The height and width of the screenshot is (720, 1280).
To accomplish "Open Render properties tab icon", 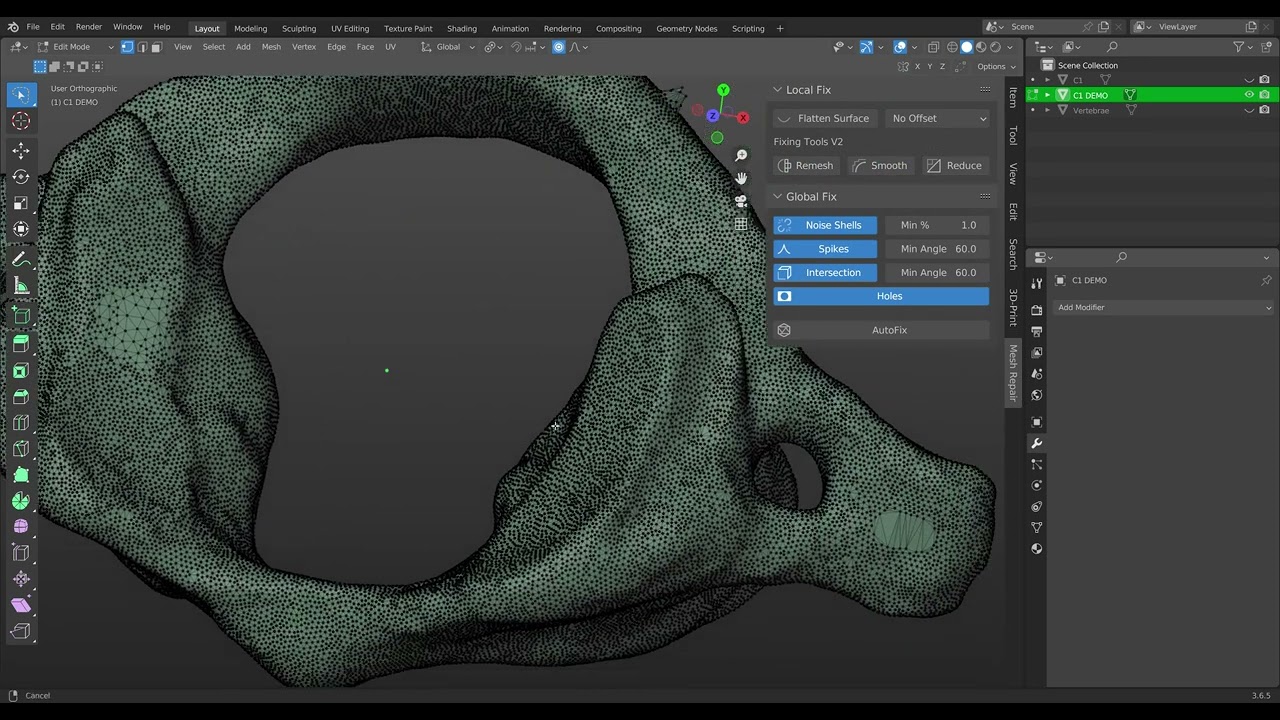I will [1037, 310].
